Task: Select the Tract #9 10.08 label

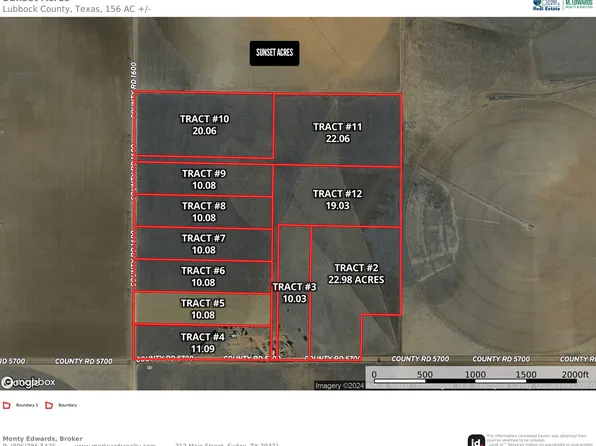Action: coord(204,179)
